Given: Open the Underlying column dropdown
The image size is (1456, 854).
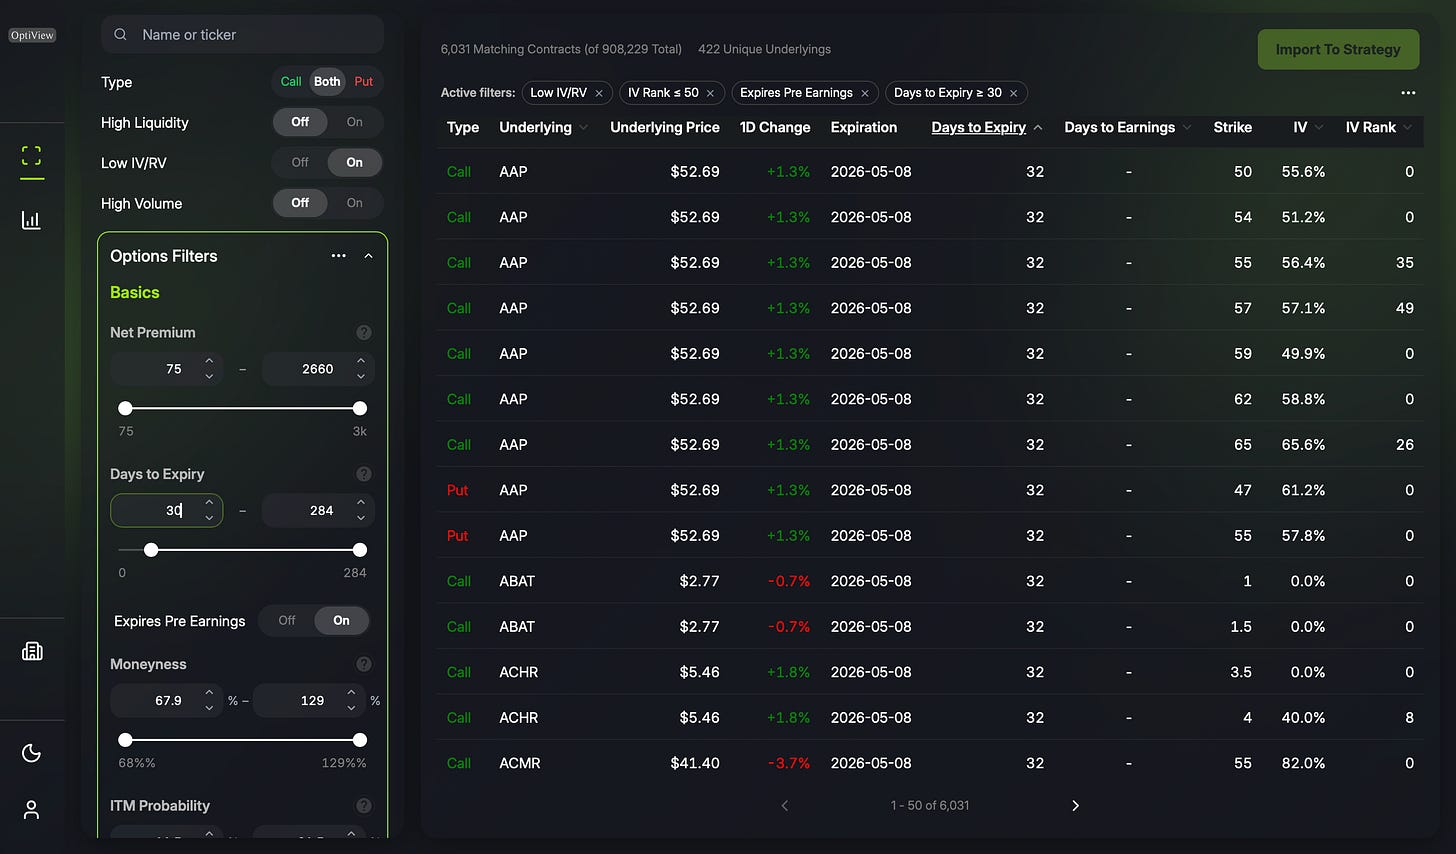Looking at the screenshot, I should point(584,128).
